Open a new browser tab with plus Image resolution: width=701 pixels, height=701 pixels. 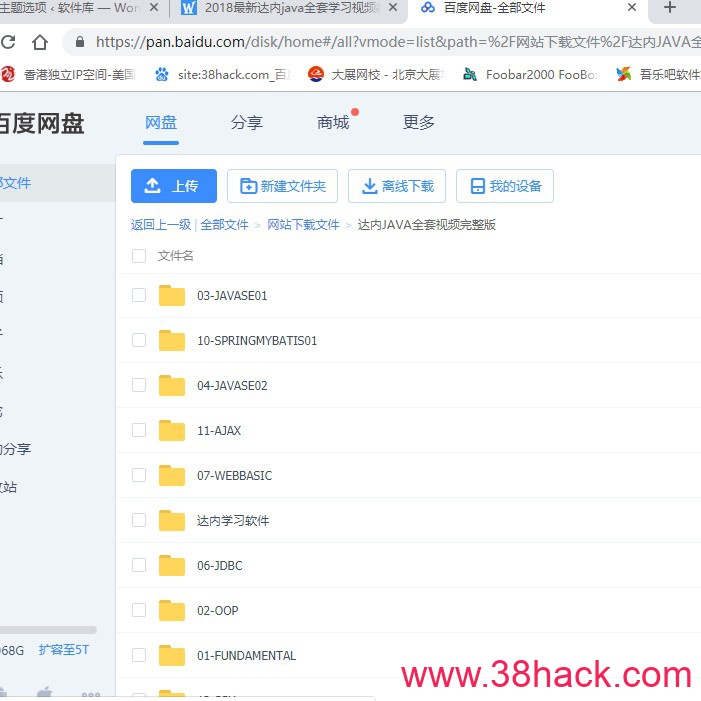(669, 8)
